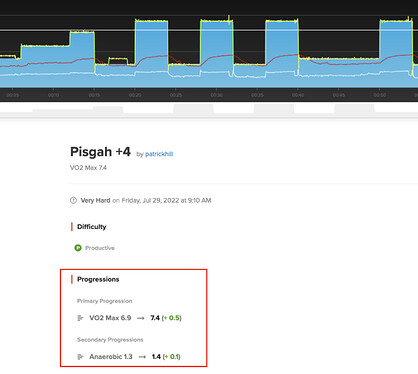
Task: Click the '1.4' new Anaerobic level
Action: click(x=156, y=357)
